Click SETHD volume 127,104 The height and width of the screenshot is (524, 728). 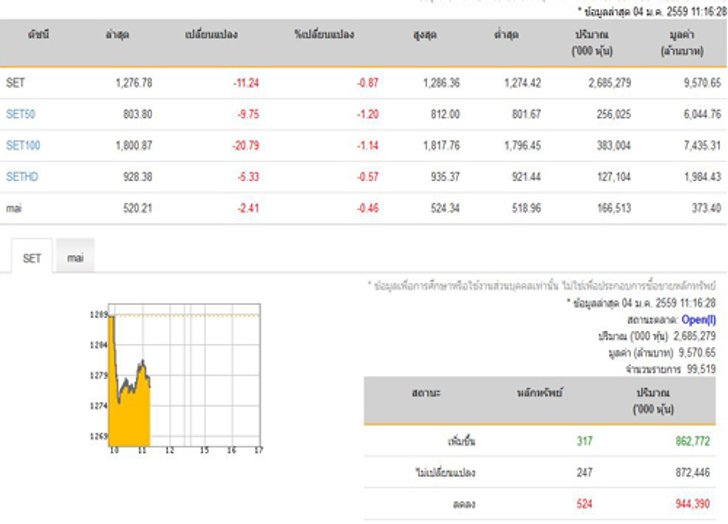pyautogui.click(x=613, y=177)
